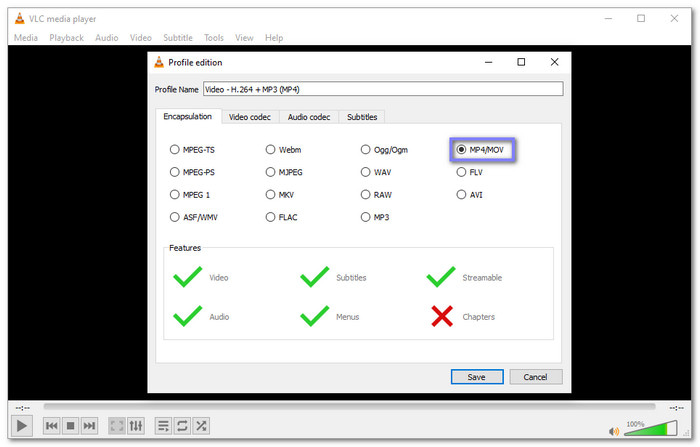This screenshot has width=700, height=447.
Task: Select the WAV radio button
Action: coord(366,172)
